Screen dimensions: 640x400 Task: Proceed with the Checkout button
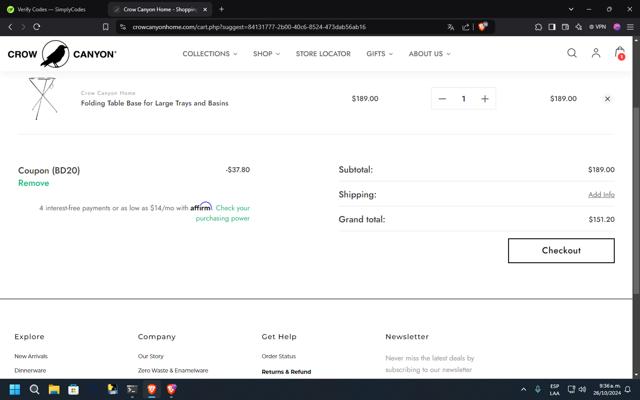tap(561, 251)
